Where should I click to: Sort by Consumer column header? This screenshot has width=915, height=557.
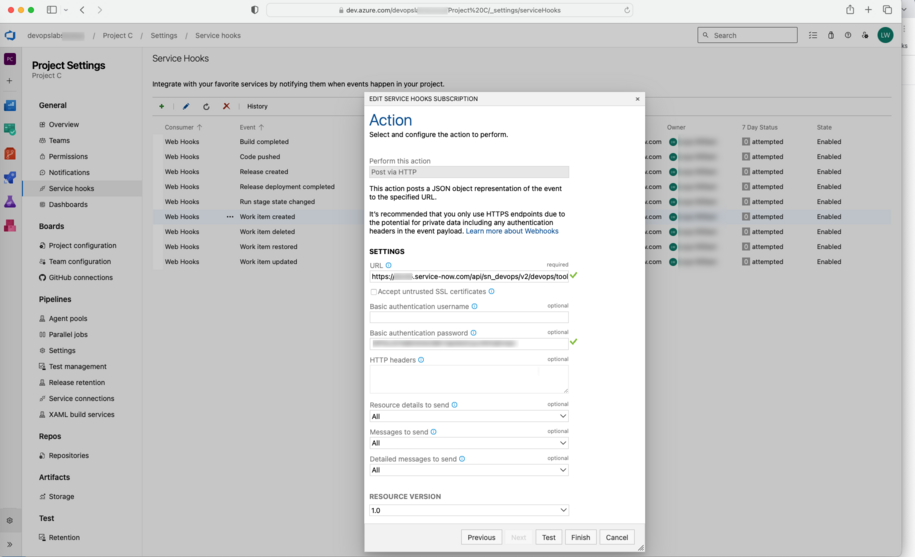(x=183, y=127)
